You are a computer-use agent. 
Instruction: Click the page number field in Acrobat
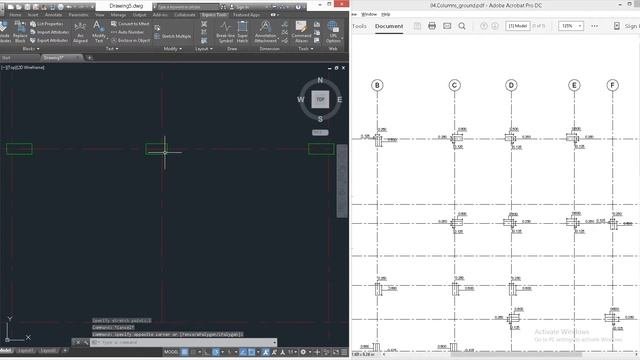518,26
